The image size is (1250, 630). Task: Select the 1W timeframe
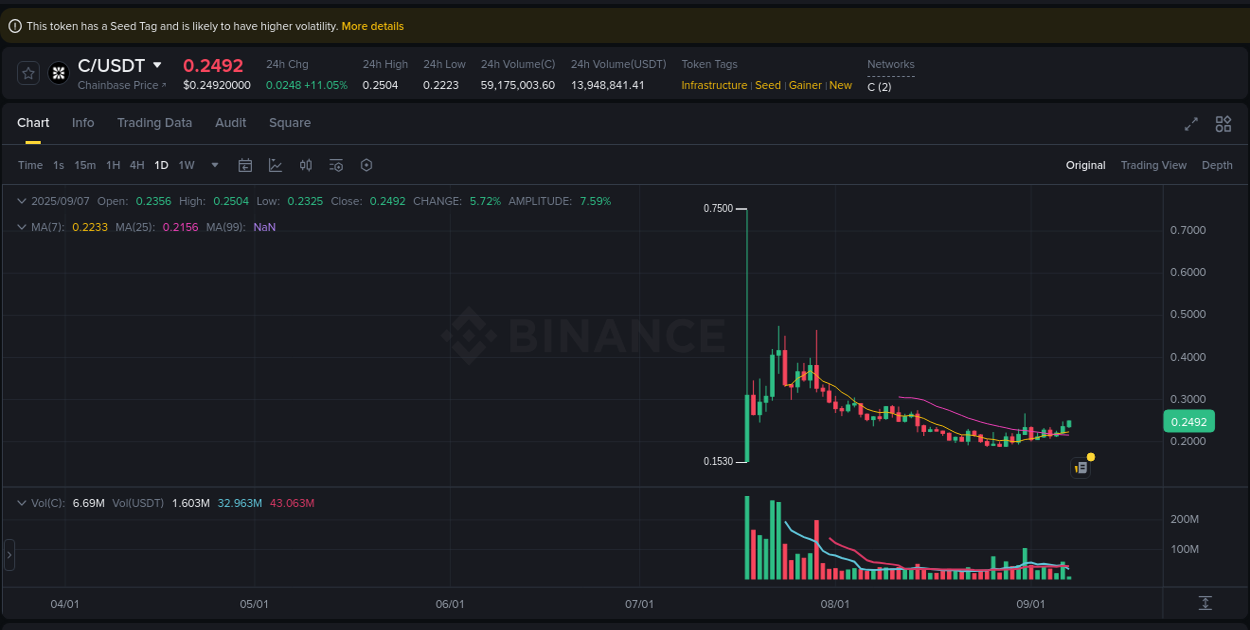pos(186,165)
